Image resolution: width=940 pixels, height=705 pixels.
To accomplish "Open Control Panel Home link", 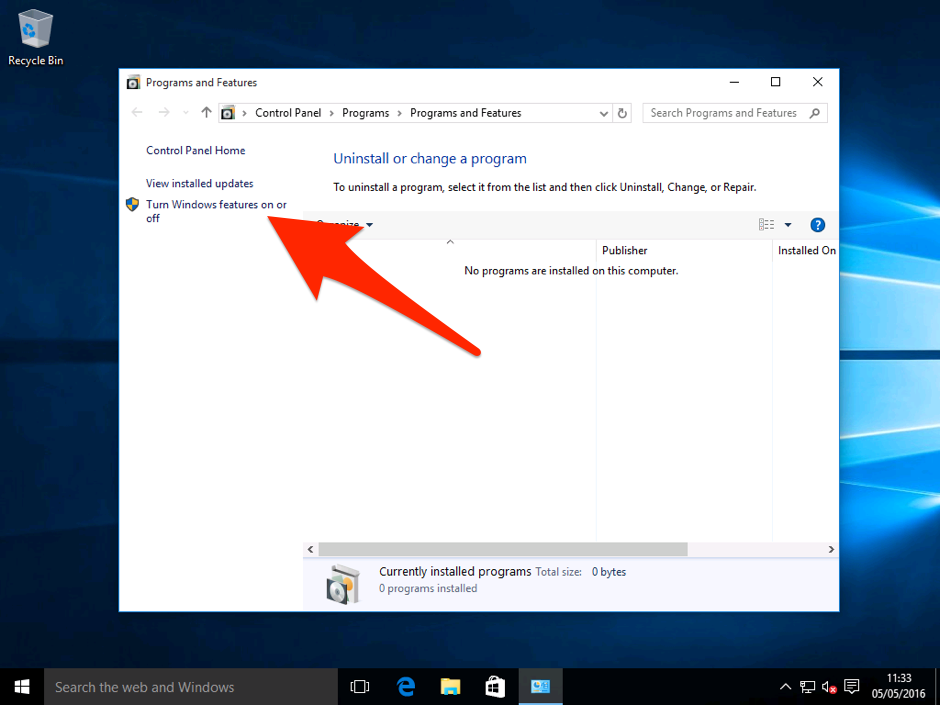I will click(195, 150).
